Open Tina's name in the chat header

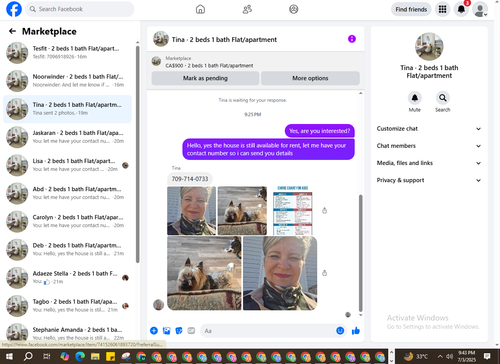(224, 39)
